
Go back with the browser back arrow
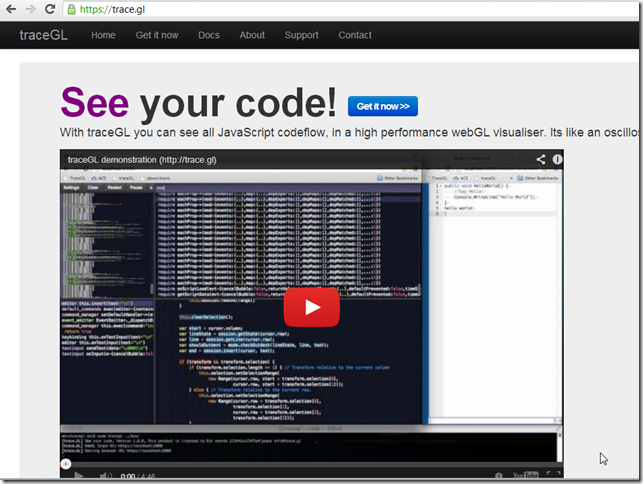tap(11, 9)
